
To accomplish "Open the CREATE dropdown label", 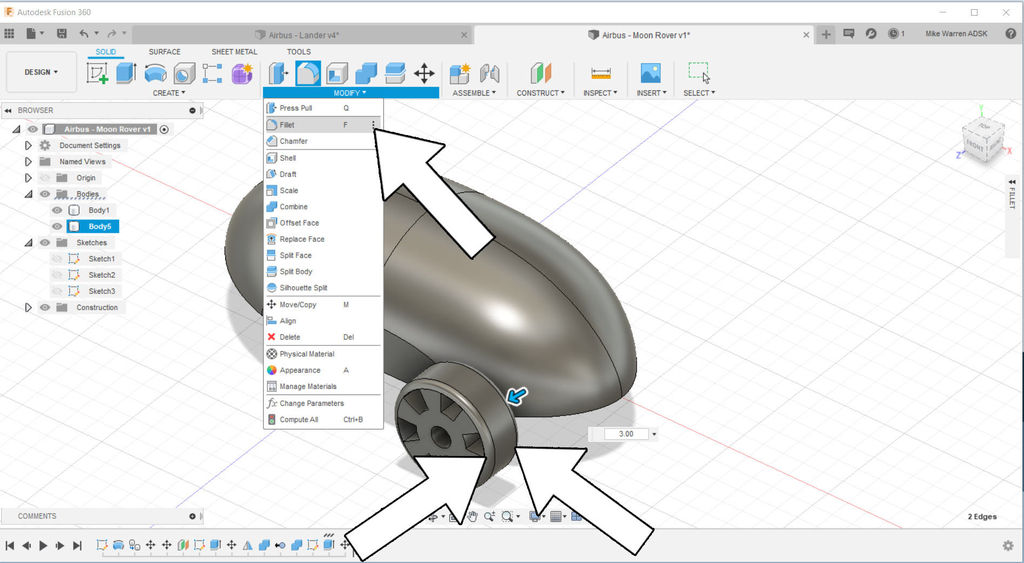I will [168, 93].
